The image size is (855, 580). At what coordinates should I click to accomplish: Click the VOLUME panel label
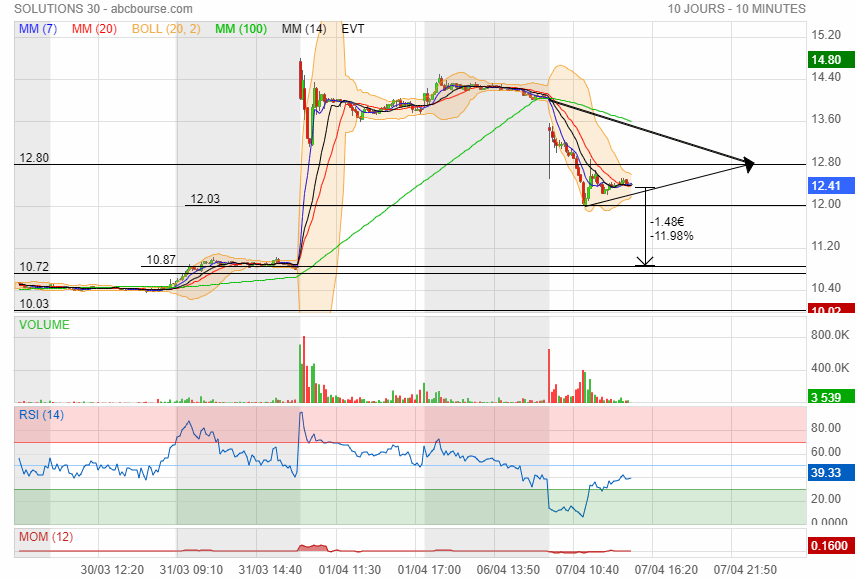click(x=44, y=325)
